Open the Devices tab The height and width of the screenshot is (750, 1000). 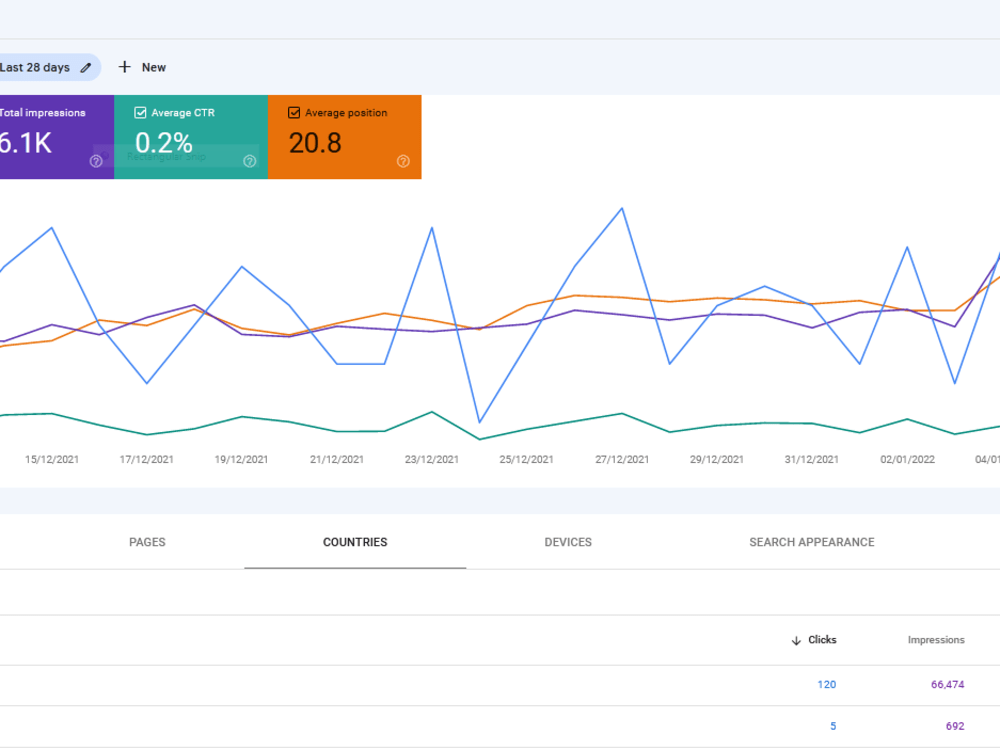(568, 542)
